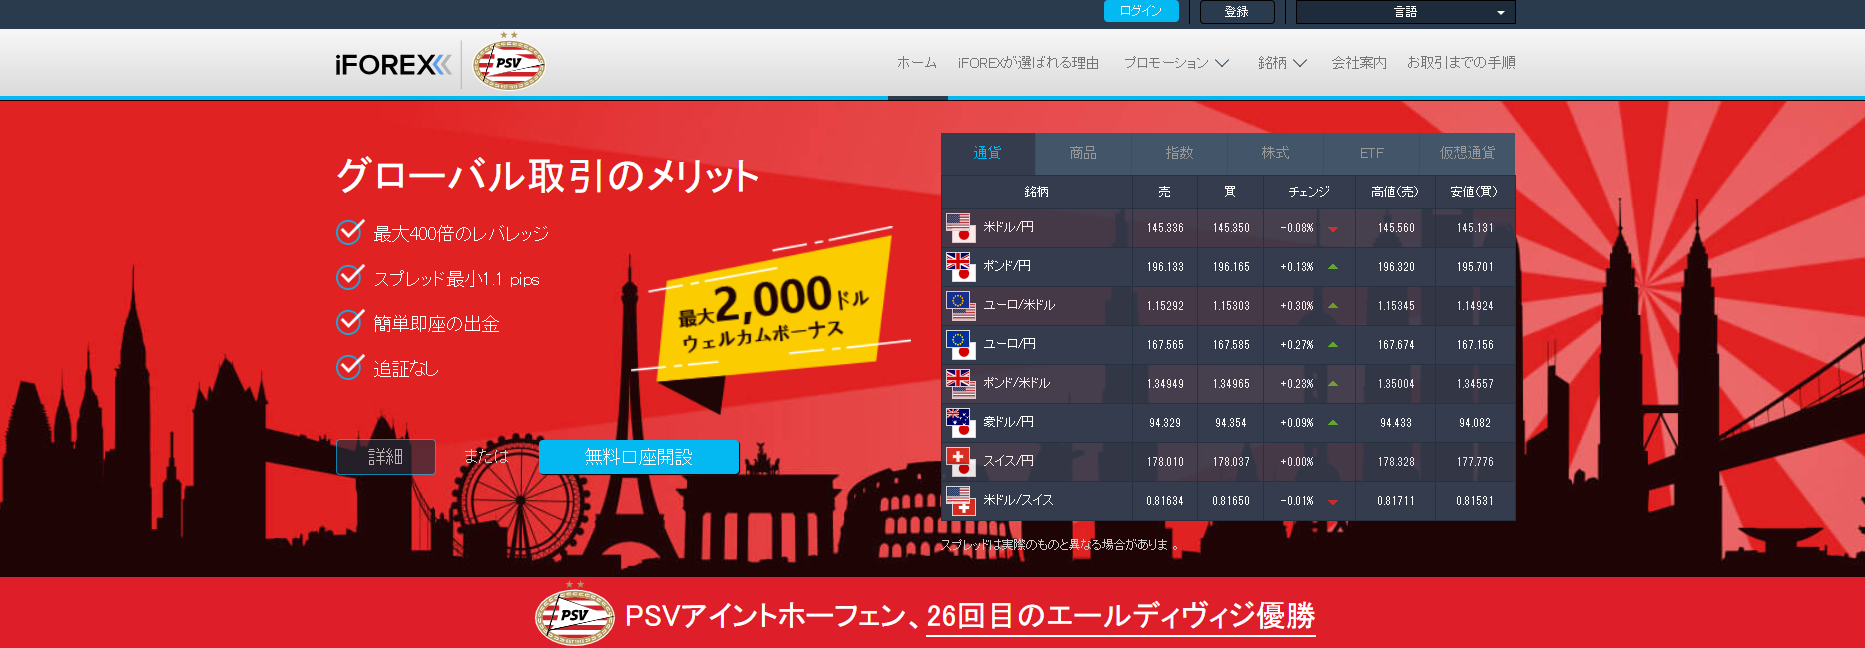This screenshot has width=1865, height=648.
Task: Click the ログイン button
Action: (x=1141, y=11)
